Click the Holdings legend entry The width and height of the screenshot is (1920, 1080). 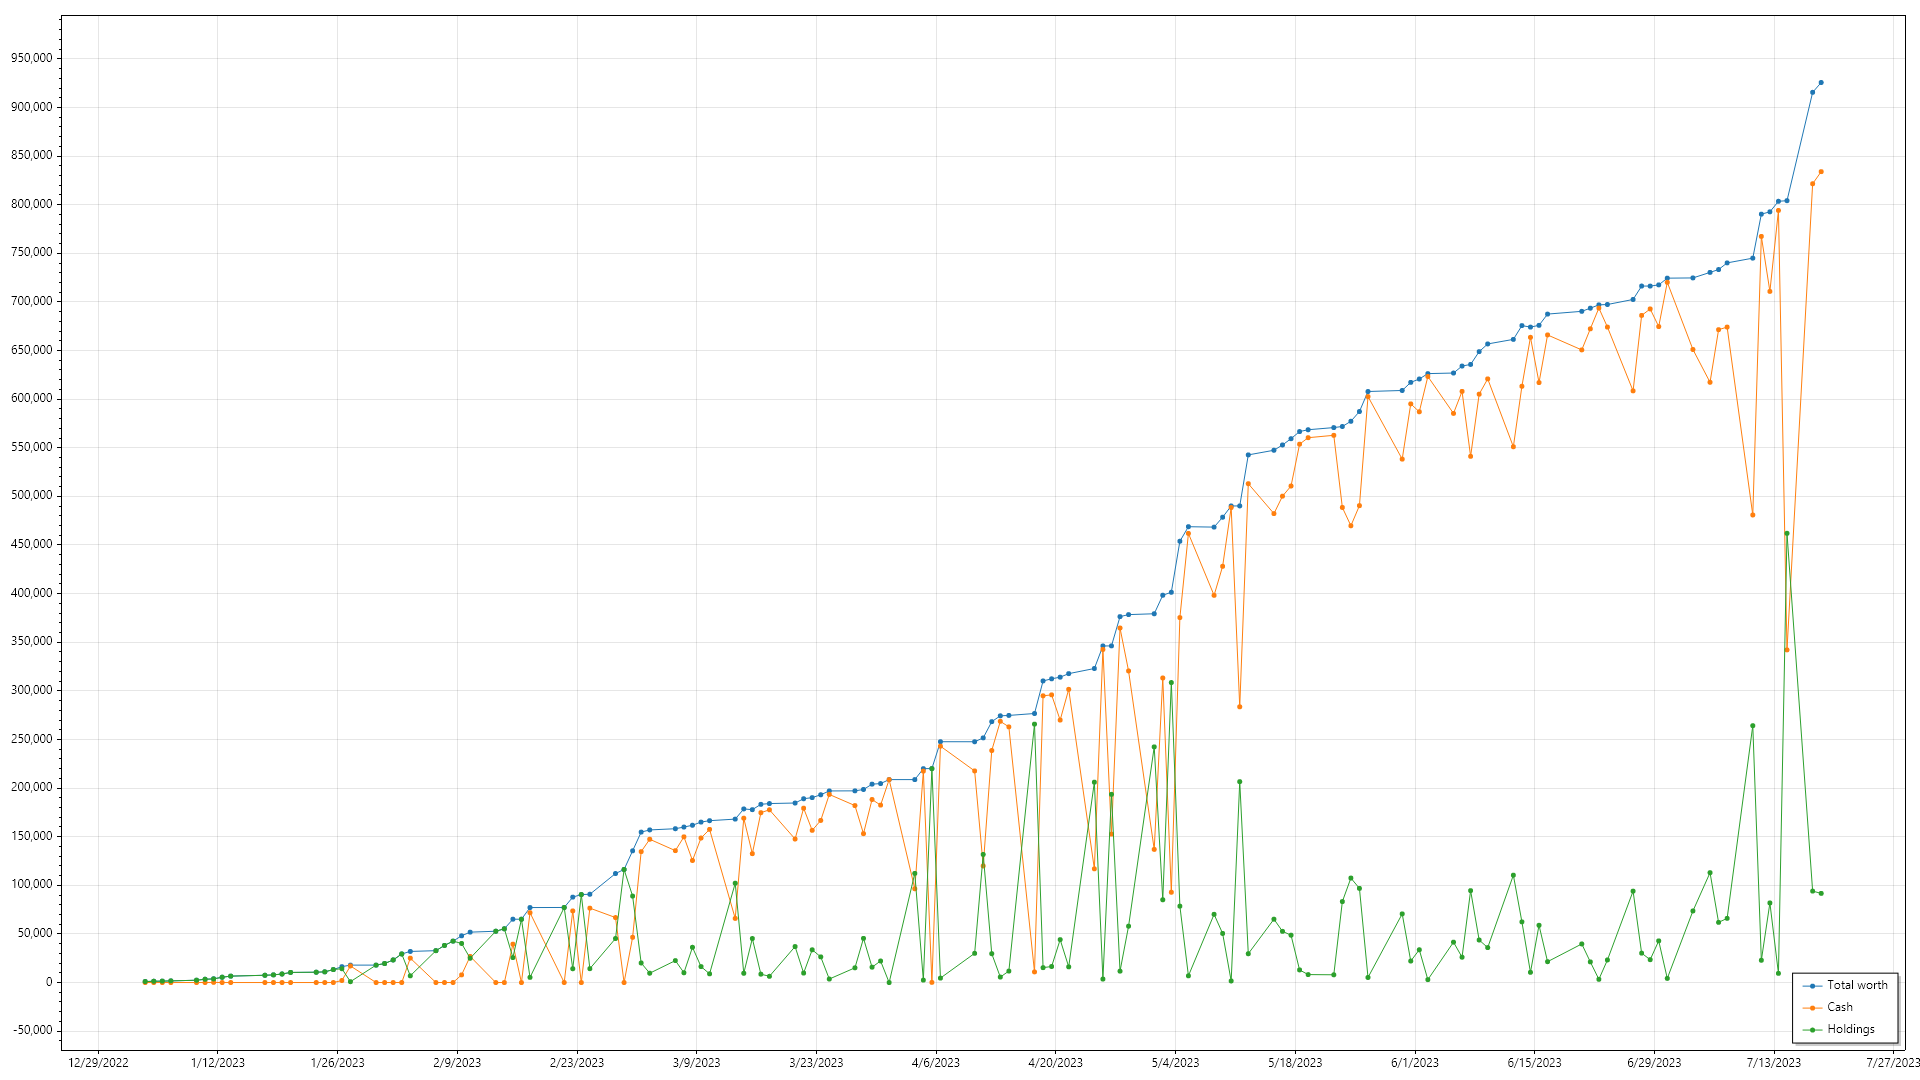1850,1029
